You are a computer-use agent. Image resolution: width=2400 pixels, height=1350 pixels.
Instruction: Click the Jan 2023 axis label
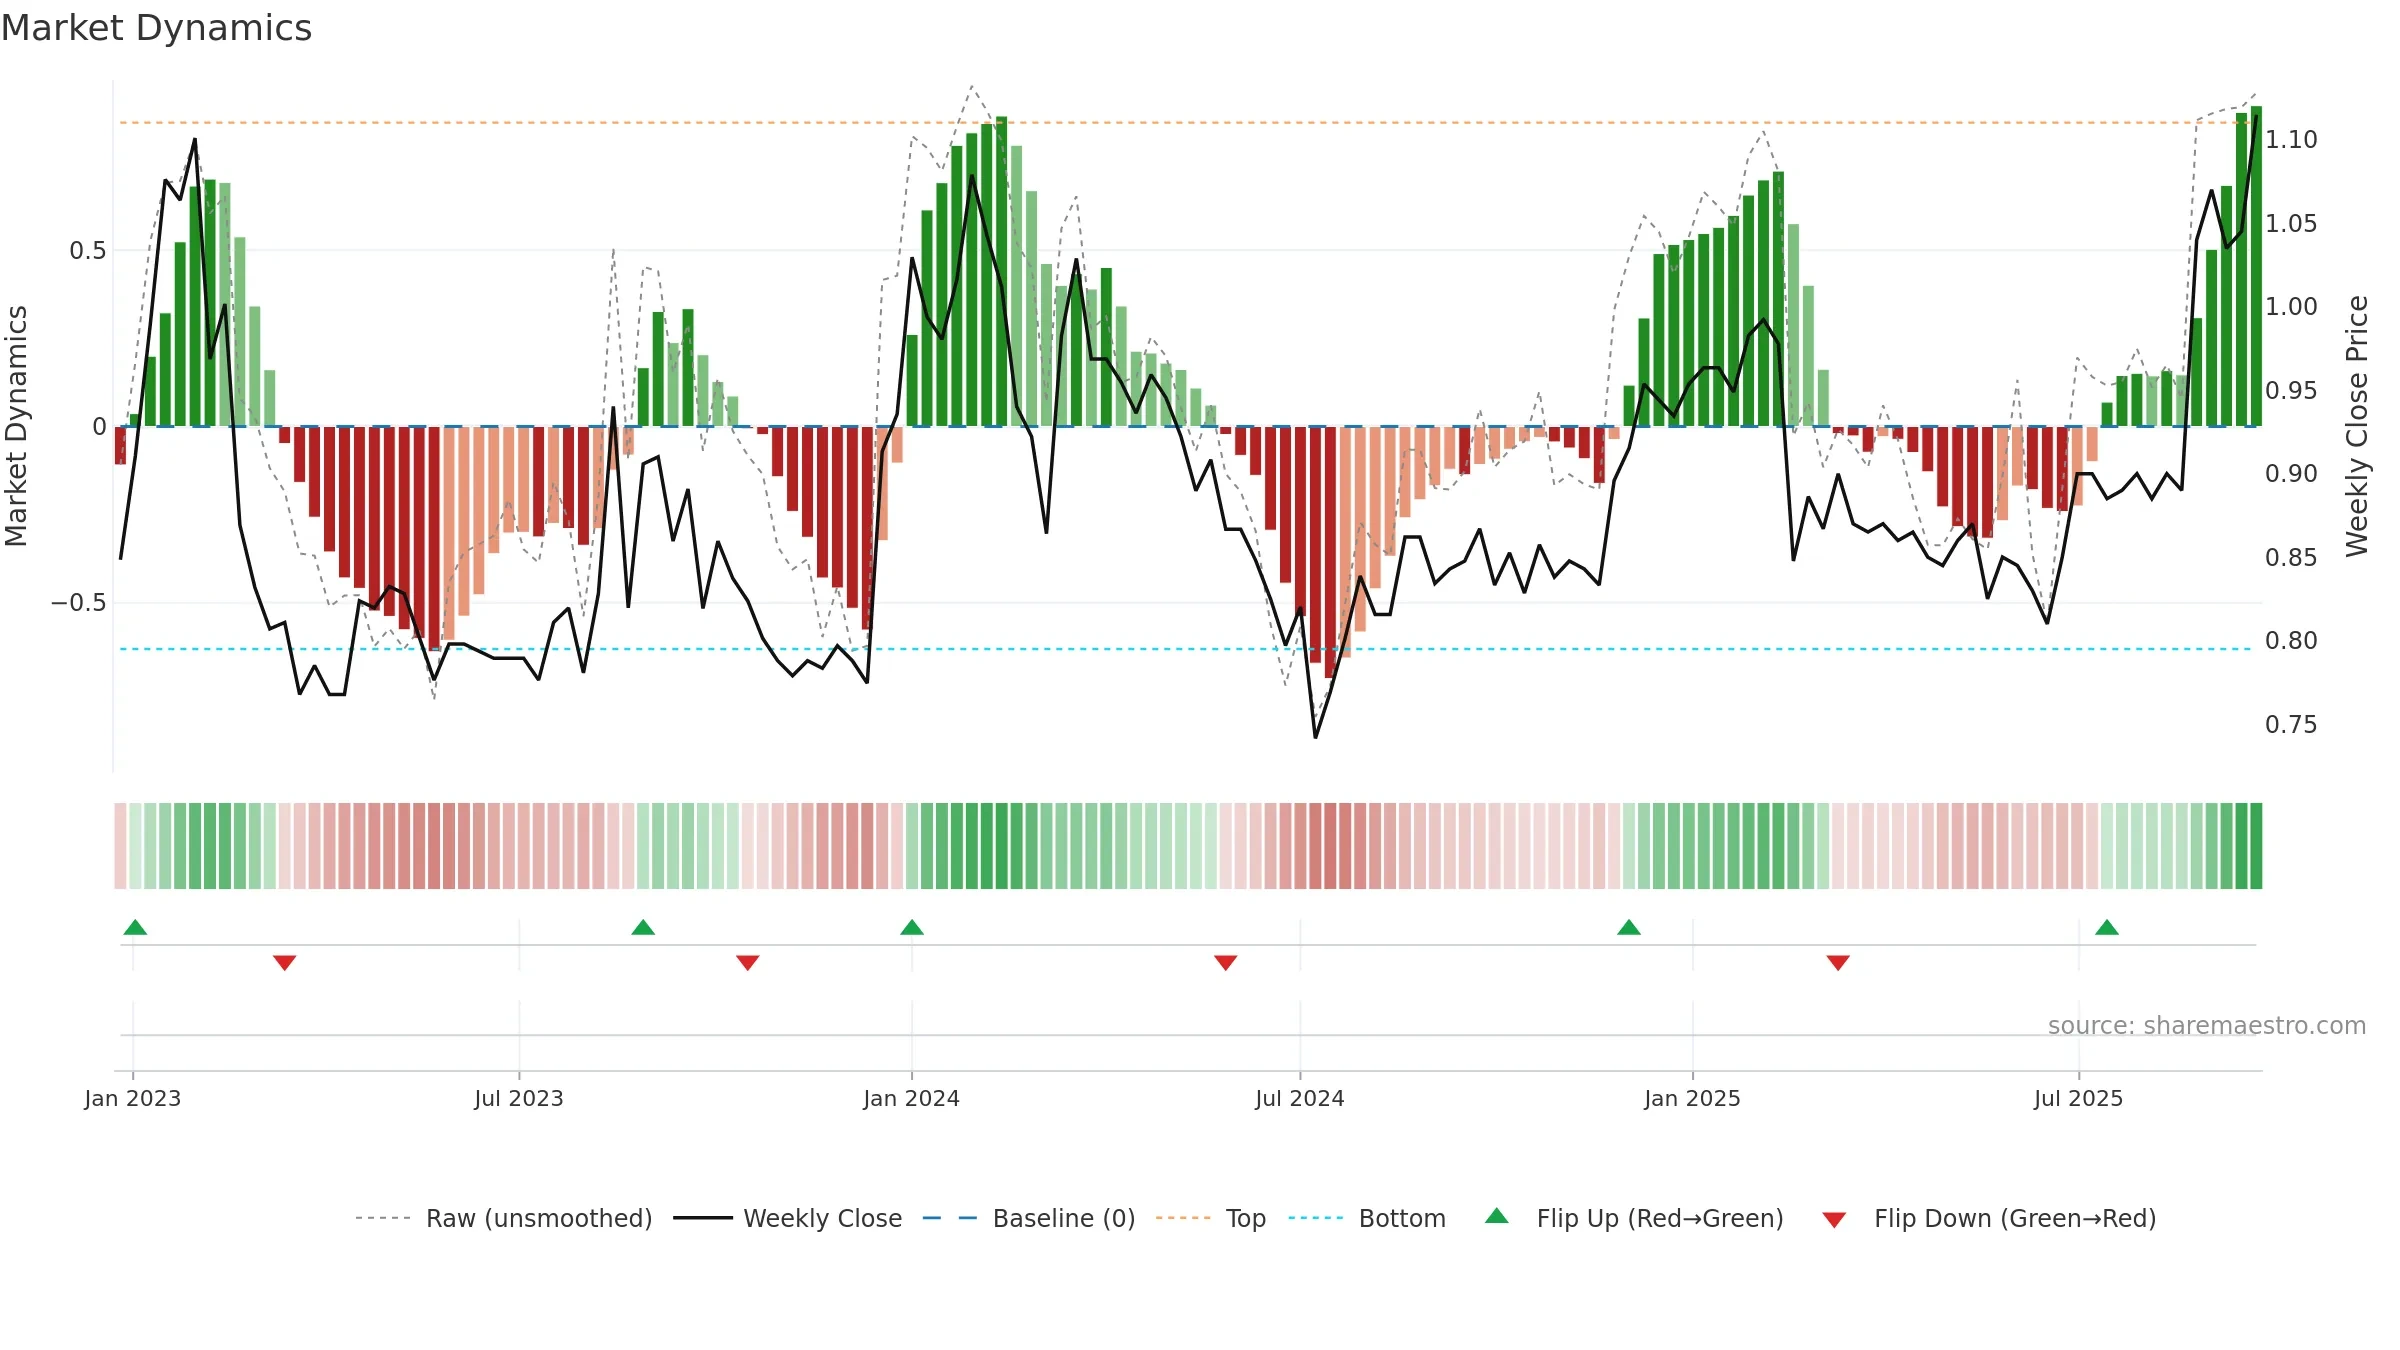point(133,1098)
